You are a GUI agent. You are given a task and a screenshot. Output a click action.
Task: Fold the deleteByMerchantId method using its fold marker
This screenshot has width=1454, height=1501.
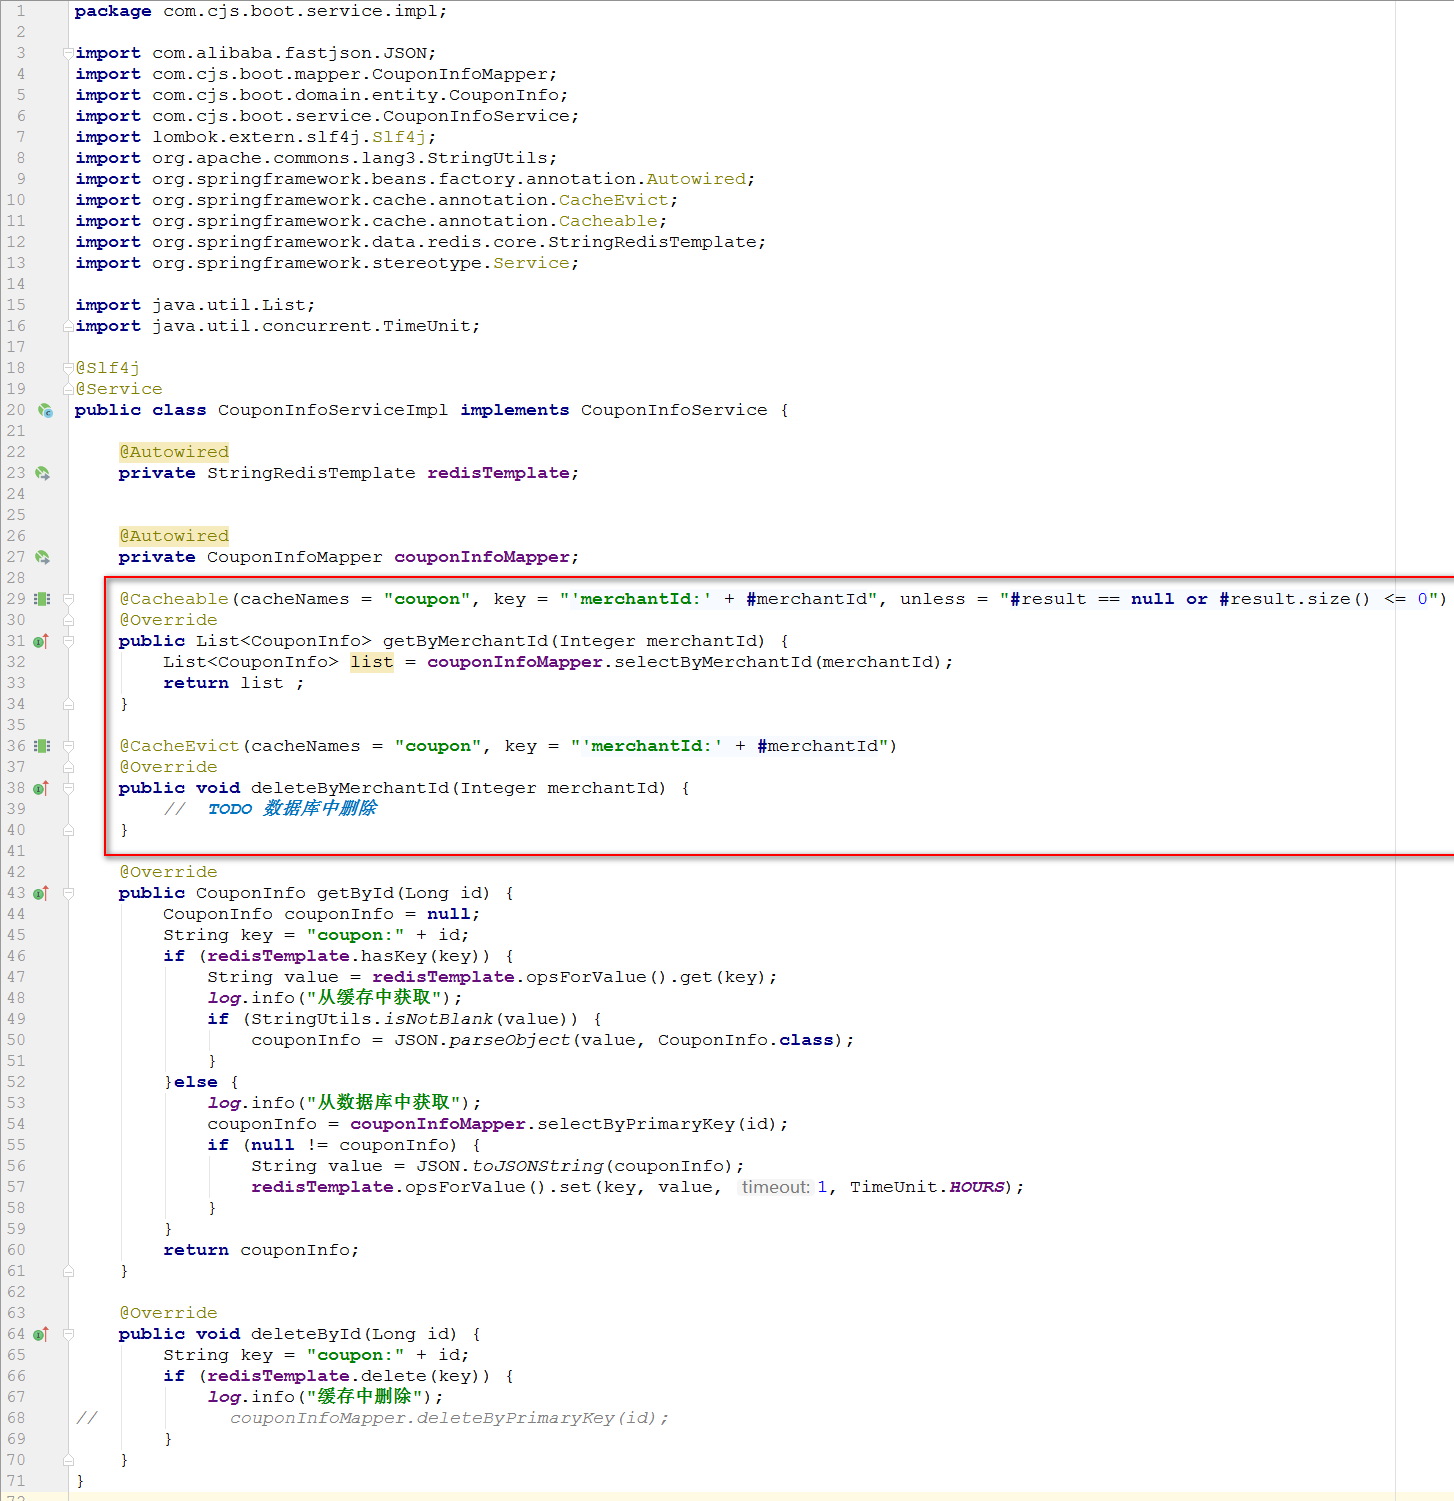(x=68, y=788)
